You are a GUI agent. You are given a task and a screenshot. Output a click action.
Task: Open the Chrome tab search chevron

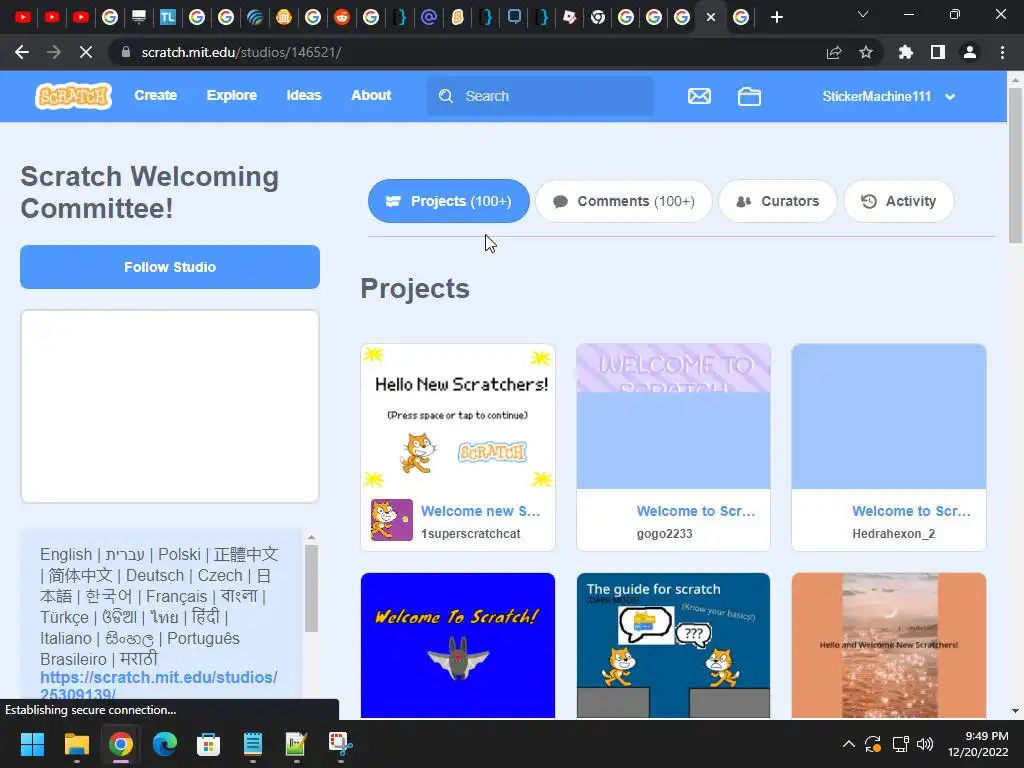pos(863,14)
